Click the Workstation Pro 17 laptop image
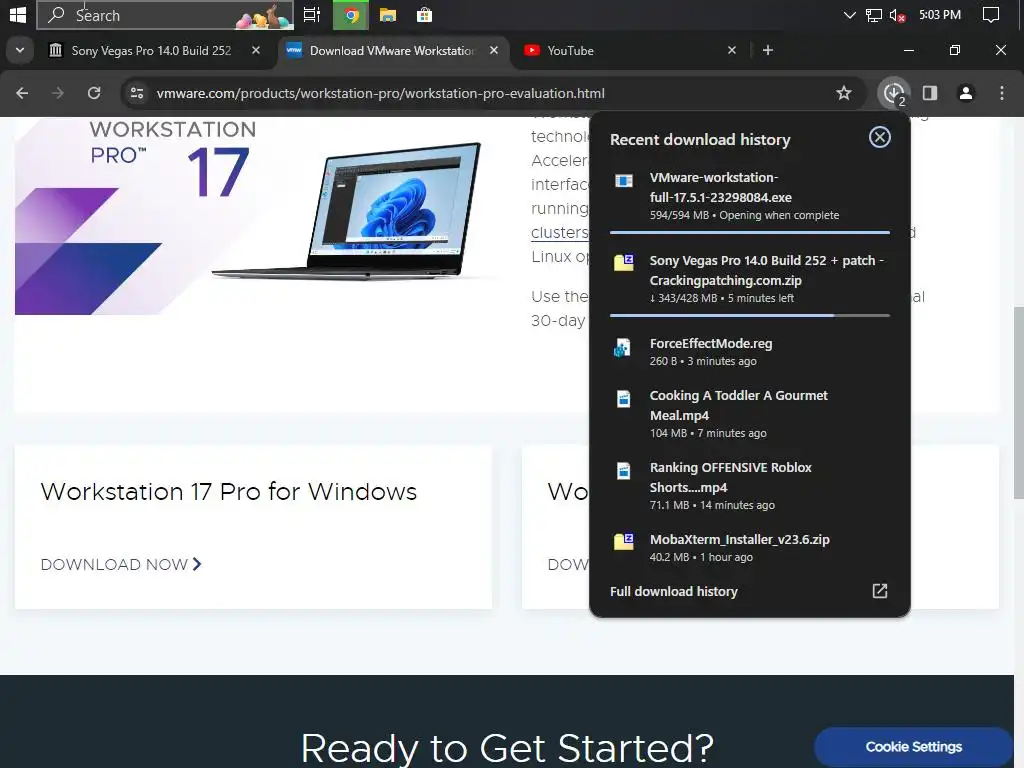This screenshot has height=768, width=1024. [347, 211]
